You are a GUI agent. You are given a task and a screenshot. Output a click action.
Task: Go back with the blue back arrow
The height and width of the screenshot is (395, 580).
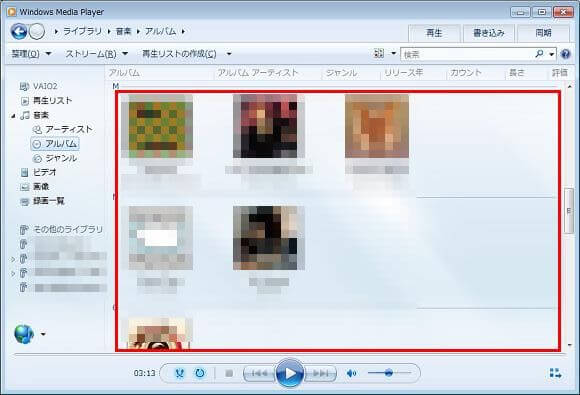click(x=19, y=31)
